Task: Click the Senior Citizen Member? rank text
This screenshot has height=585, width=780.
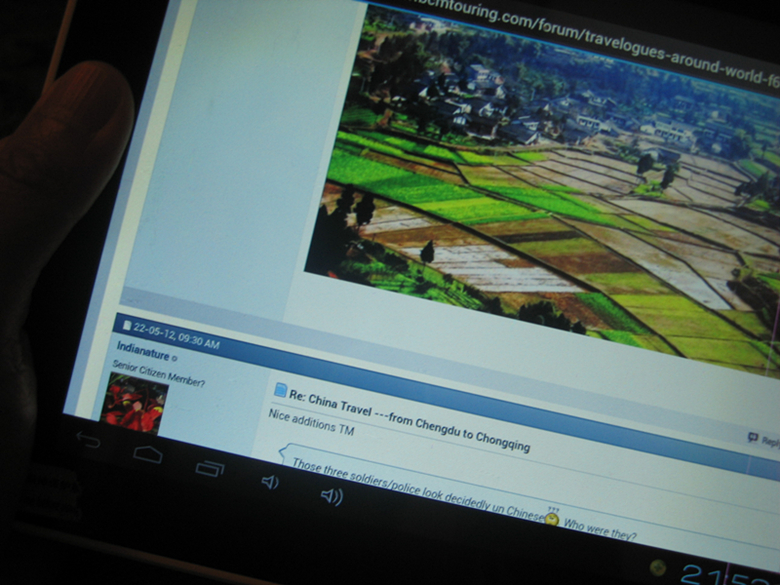Action: pos(158,373)
